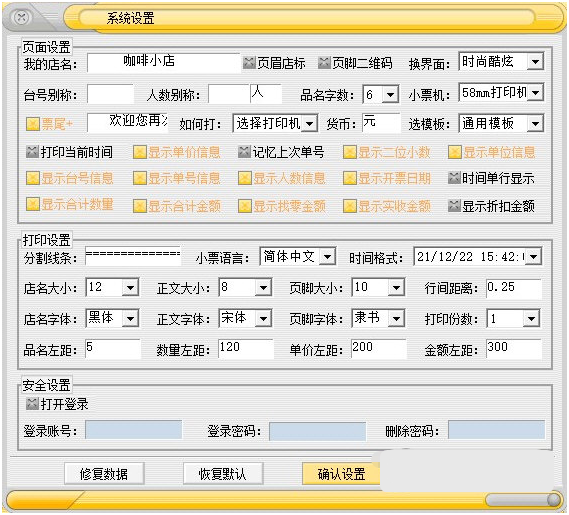Click the empty 人数别称 input field
This screenshot has width=569, height=515.
coord(229,94)
